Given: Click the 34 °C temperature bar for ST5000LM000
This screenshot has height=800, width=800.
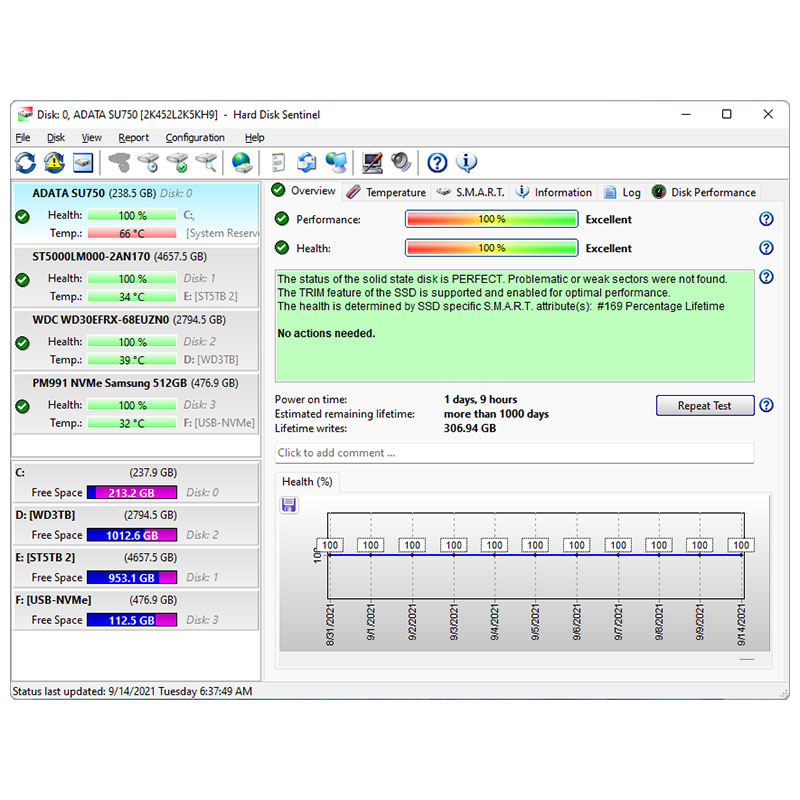Looking at the screenshot, I should click(x=132, y=297).
